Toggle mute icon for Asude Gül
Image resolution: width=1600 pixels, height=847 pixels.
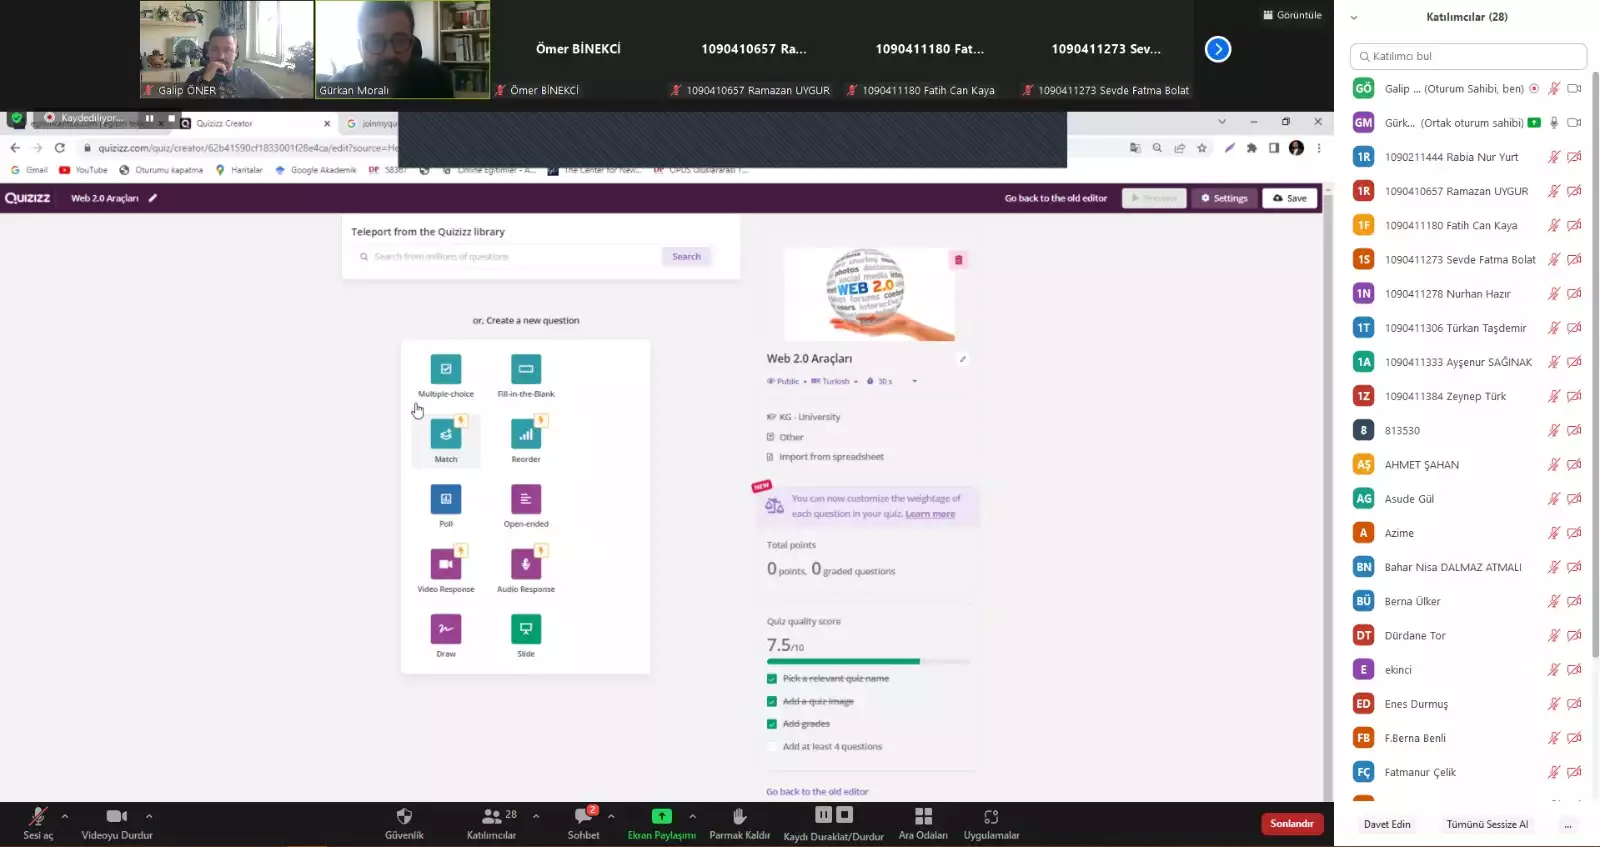1554,499
